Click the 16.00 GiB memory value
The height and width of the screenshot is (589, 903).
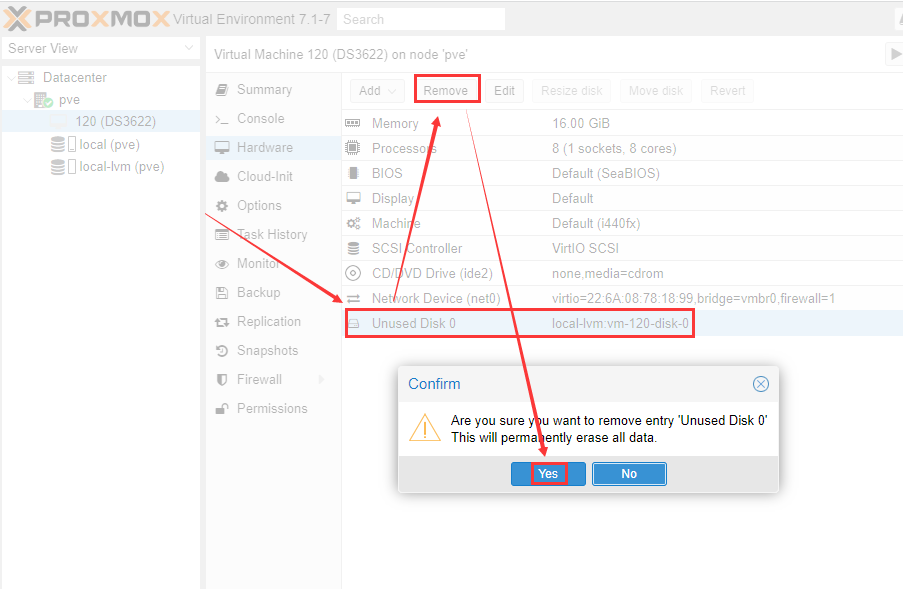click(580, 123)
